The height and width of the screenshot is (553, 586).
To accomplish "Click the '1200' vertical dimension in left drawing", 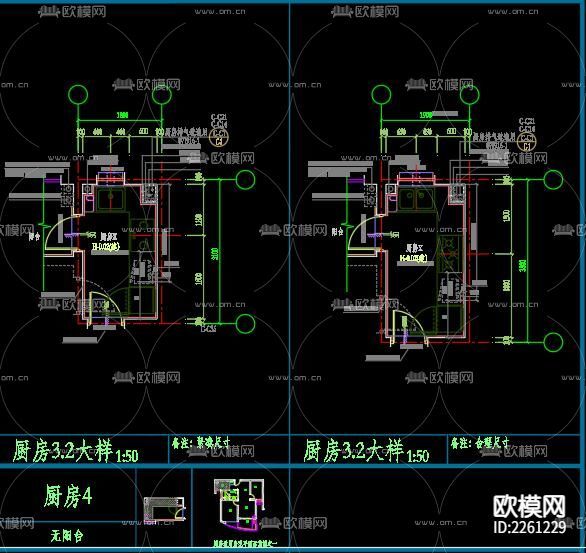I will pos(199,219).
